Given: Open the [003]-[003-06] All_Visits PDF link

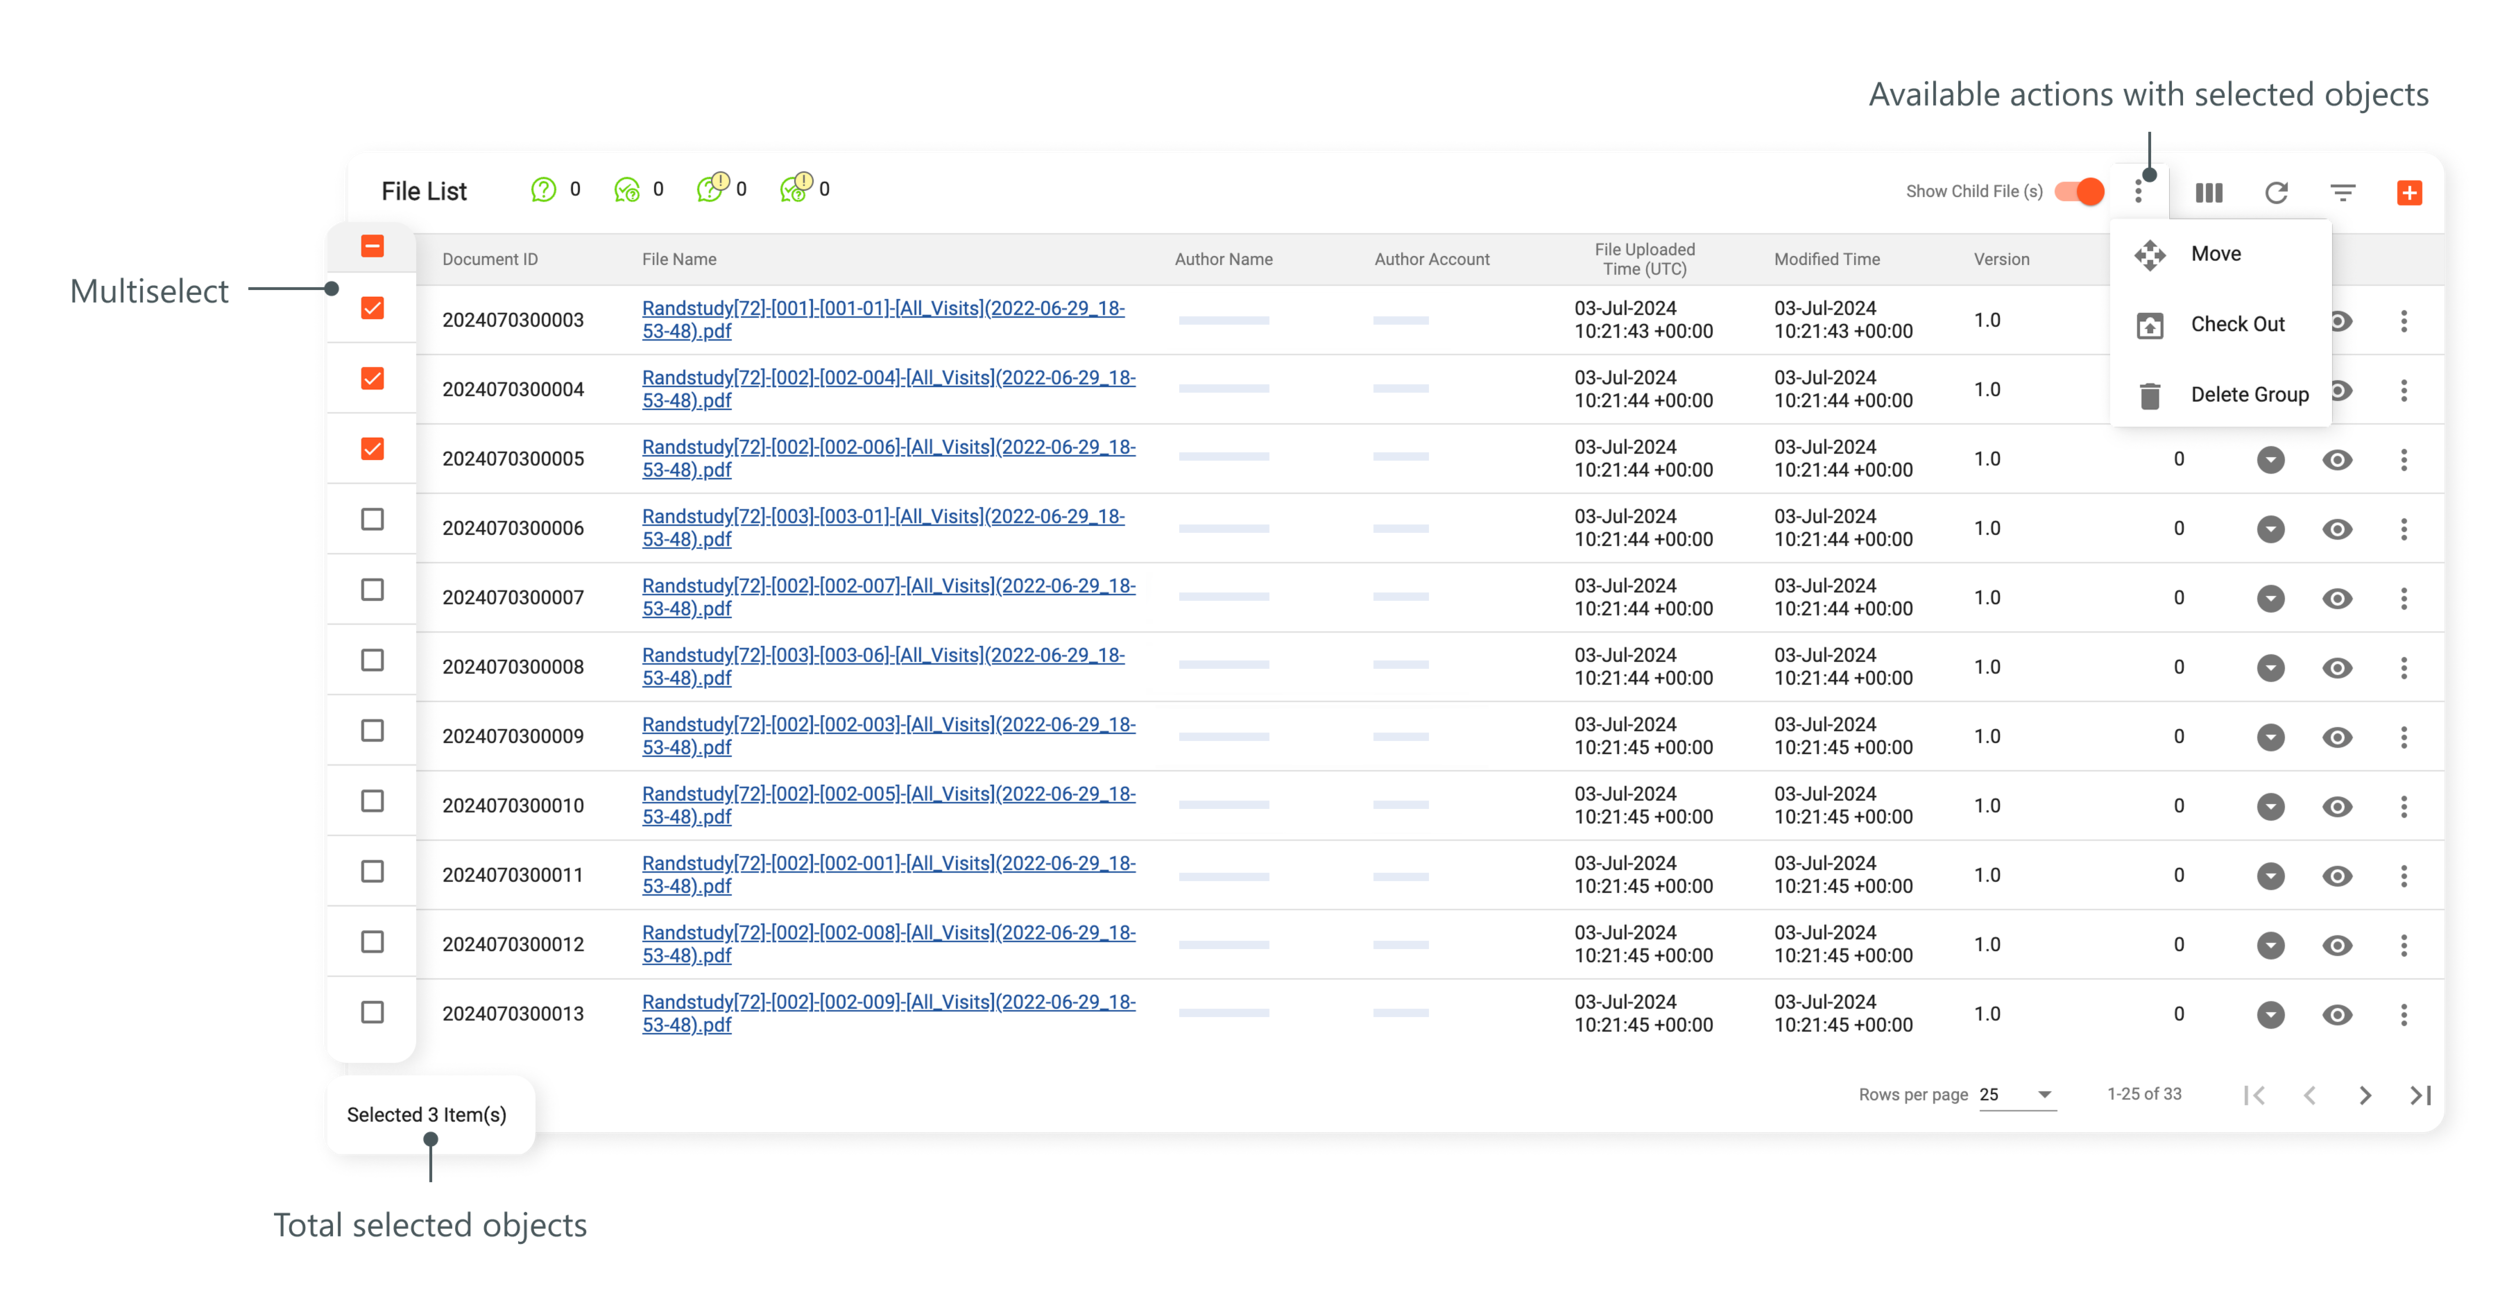Looking at the screenshot, I should pyautogui.click(x=883, y=666).
